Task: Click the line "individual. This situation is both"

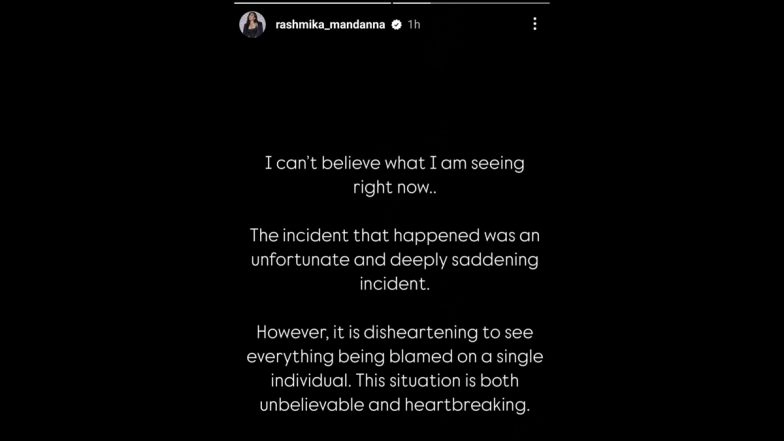Action: tap(394, 379)
